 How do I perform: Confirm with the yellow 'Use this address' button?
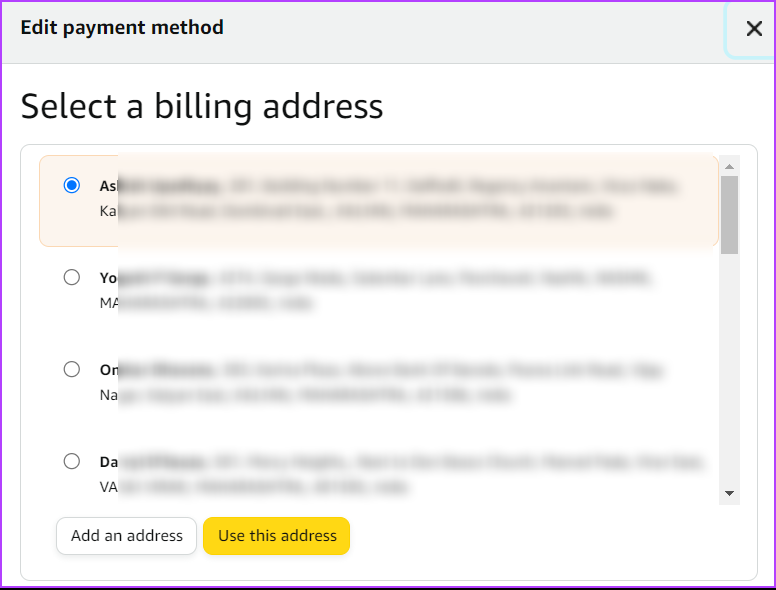277,536
